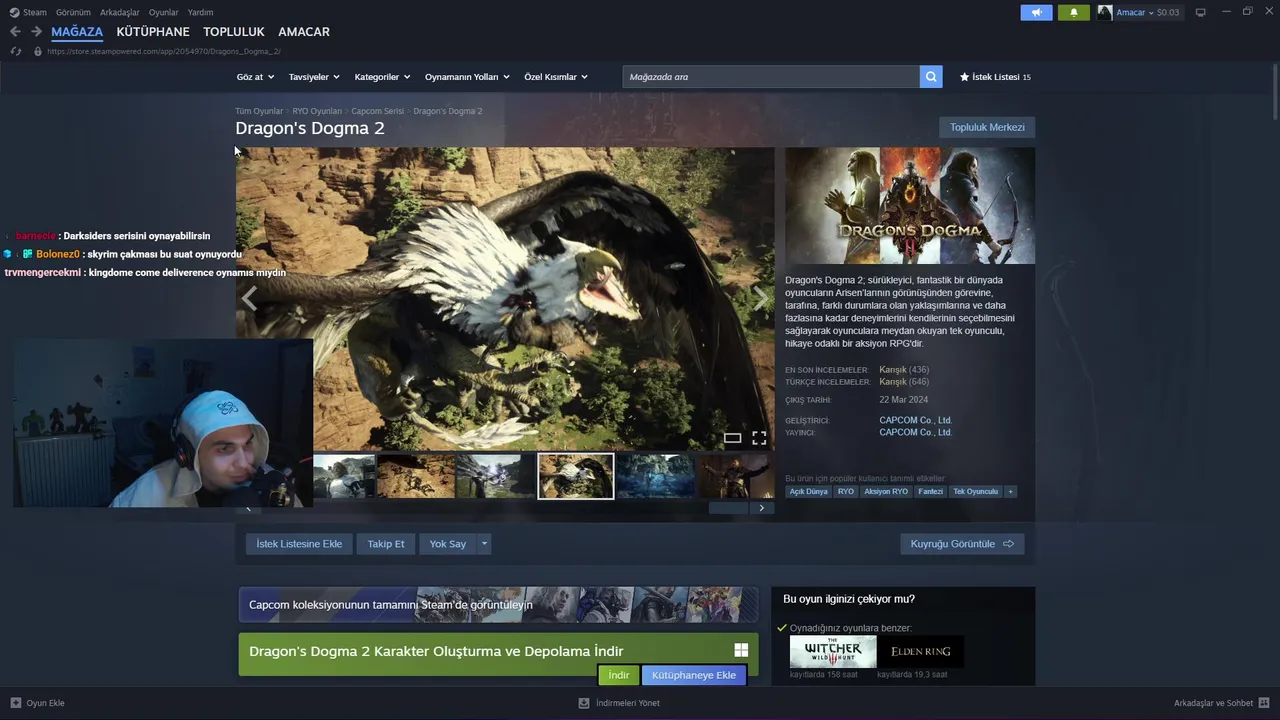Image resolution: width=1280 pixels, height=720 pixels.
Task: Open Topluluk Merkezi
Action: pyautogui.click(x=987, y=127)
